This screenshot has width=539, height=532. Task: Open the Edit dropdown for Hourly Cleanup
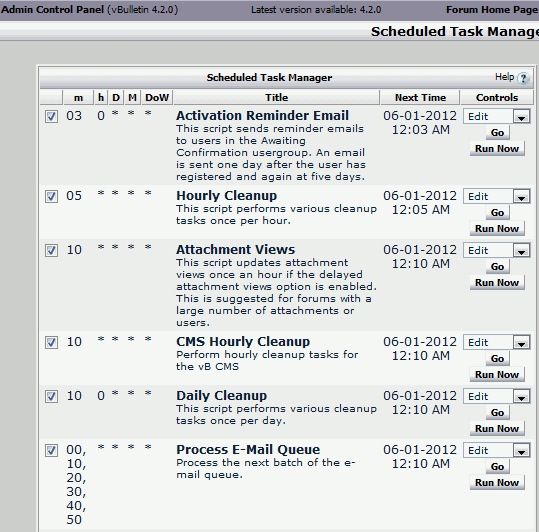[496, 196]
